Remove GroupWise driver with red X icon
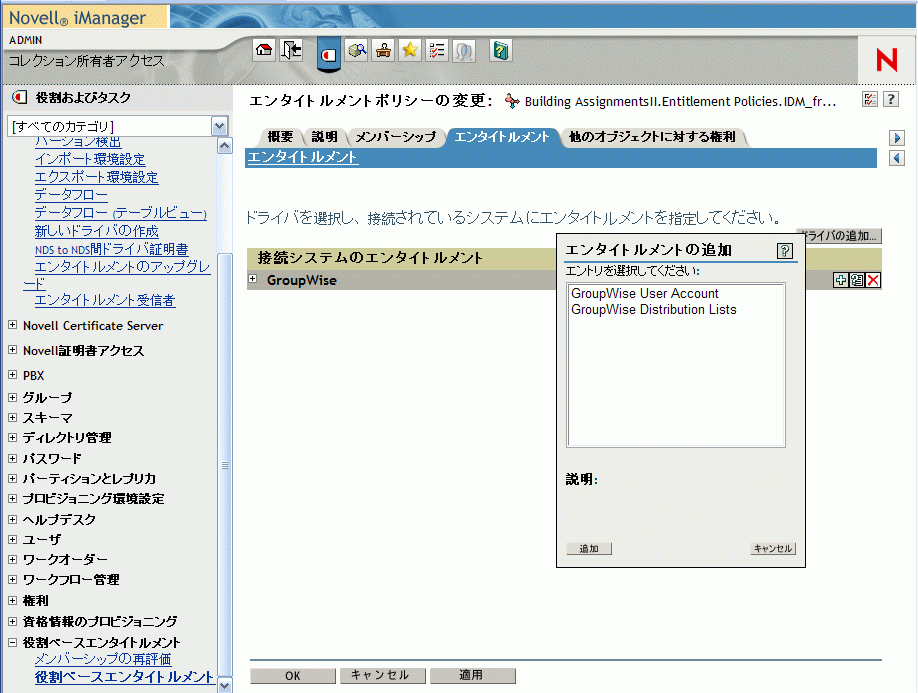The width and height of the screenshot is (918, 693). (x=873, y=280)
